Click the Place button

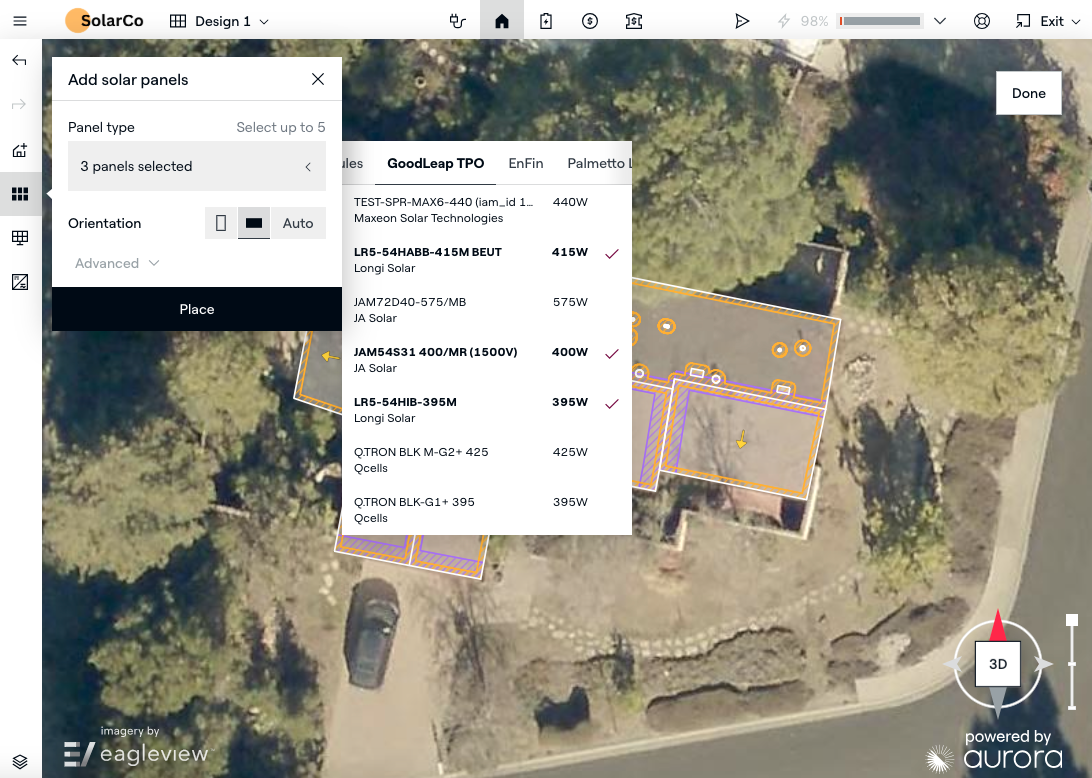tap(197, 309)
